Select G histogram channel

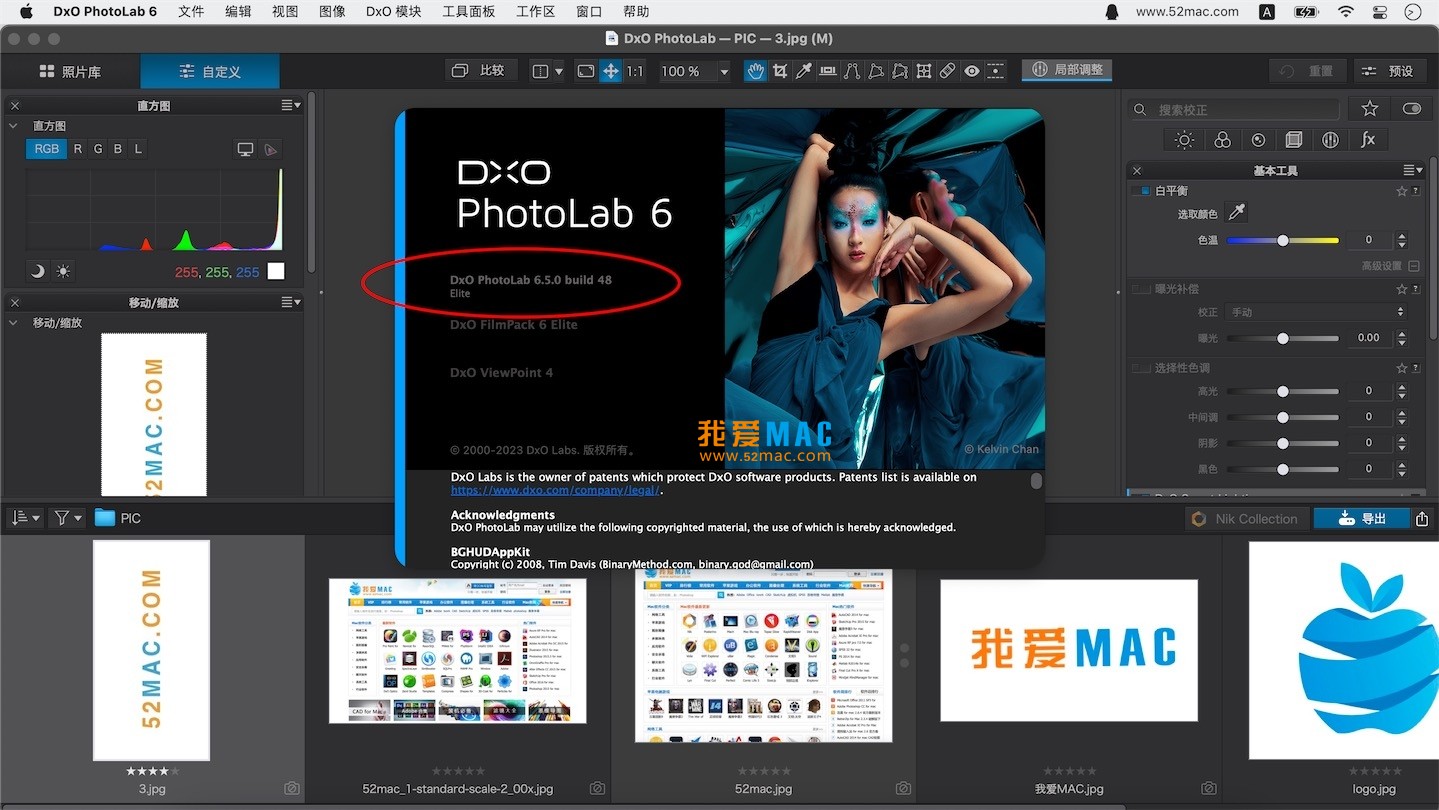(98, 148)
